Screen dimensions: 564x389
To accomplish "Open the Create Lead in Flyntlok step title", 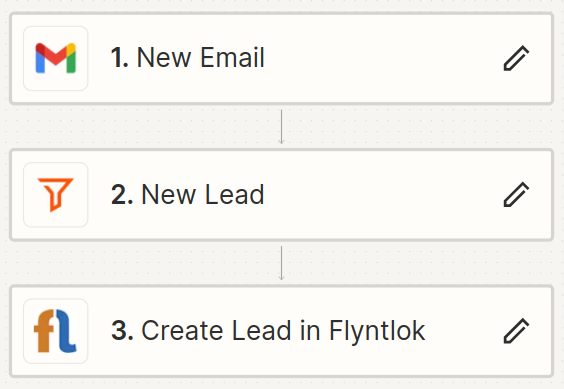I will pos(283,331).
